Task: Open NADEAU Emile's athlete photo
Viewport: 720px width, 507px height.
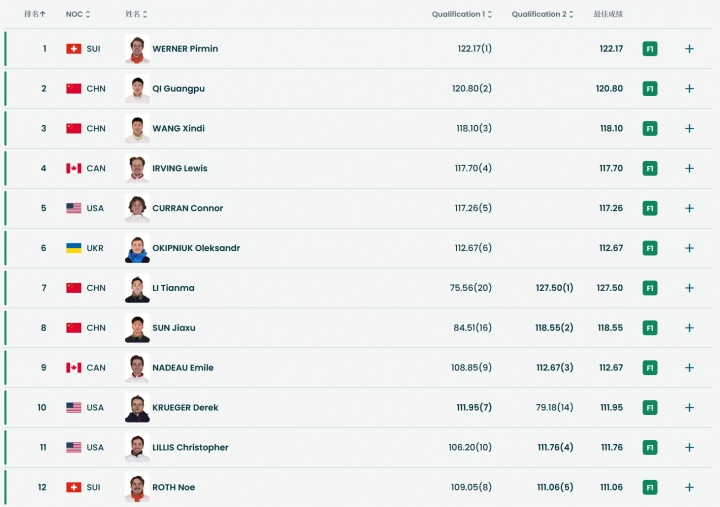Action: [137, 368]
